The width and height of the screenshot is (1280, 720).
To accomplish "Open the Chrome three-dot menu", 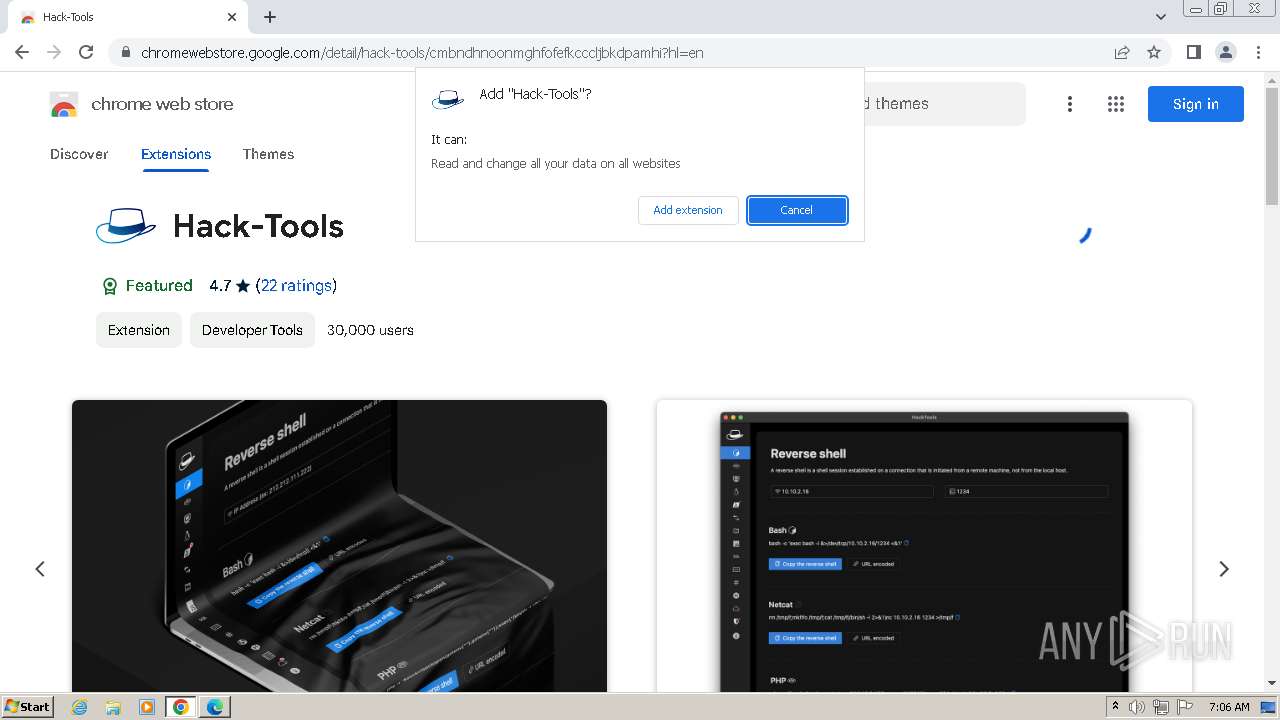I will point(1258,52).
